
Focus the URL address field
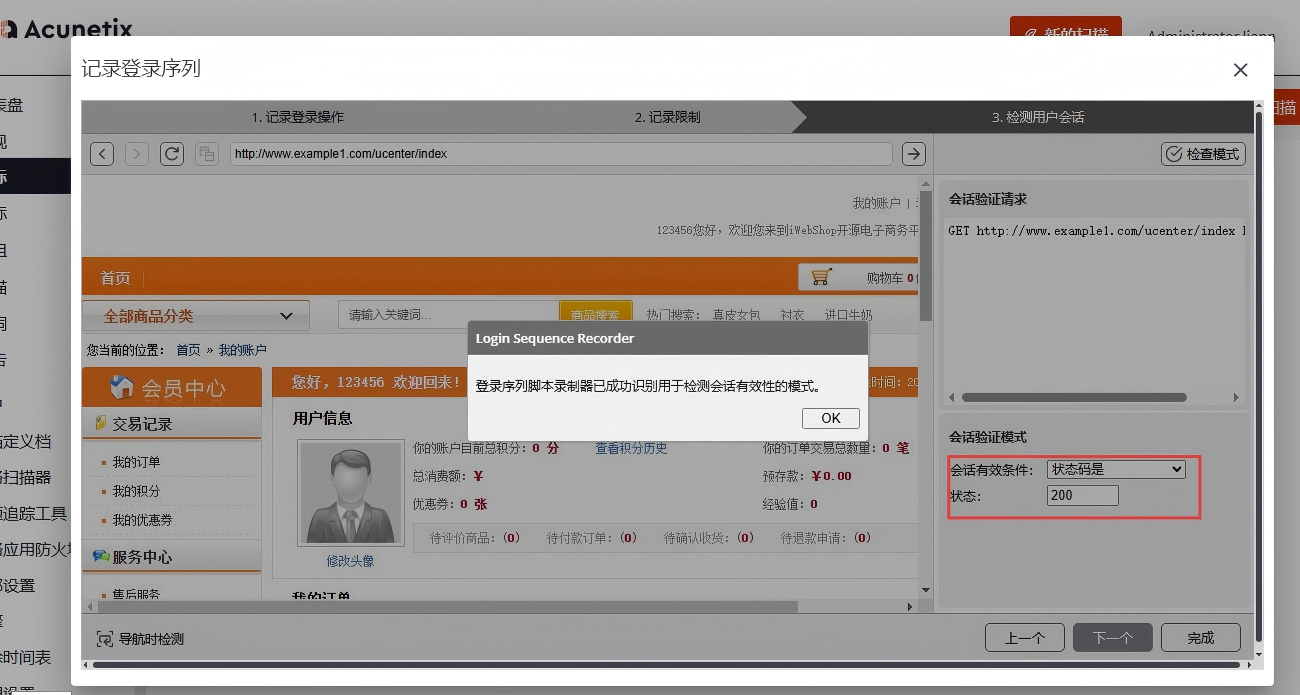pos(561,154)
